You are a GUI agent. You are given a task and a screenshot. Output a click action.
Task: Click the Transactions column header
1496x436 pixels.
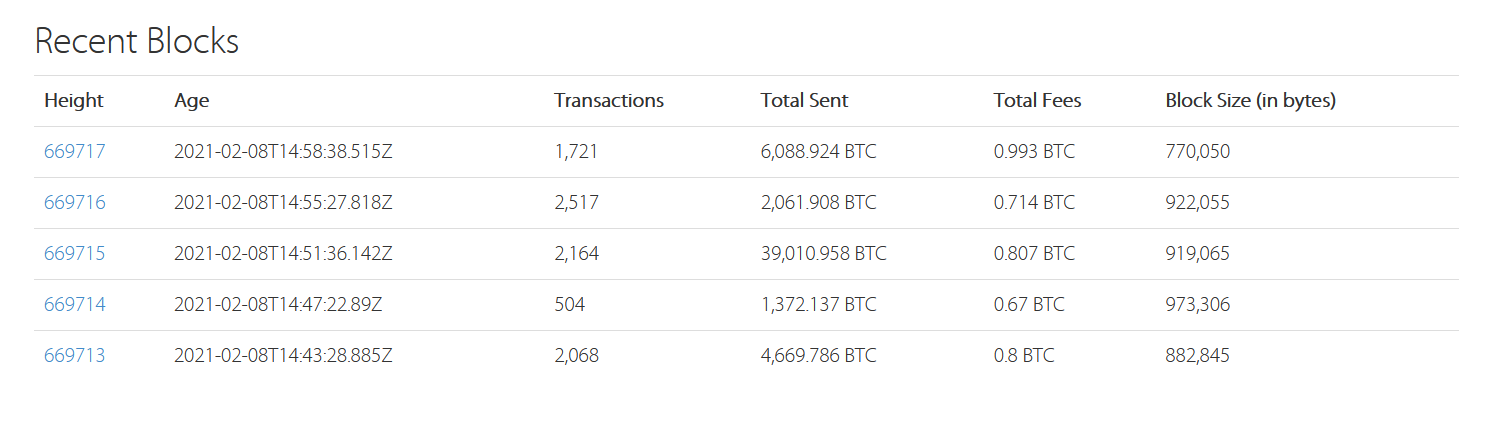click(x=609, y=101)
